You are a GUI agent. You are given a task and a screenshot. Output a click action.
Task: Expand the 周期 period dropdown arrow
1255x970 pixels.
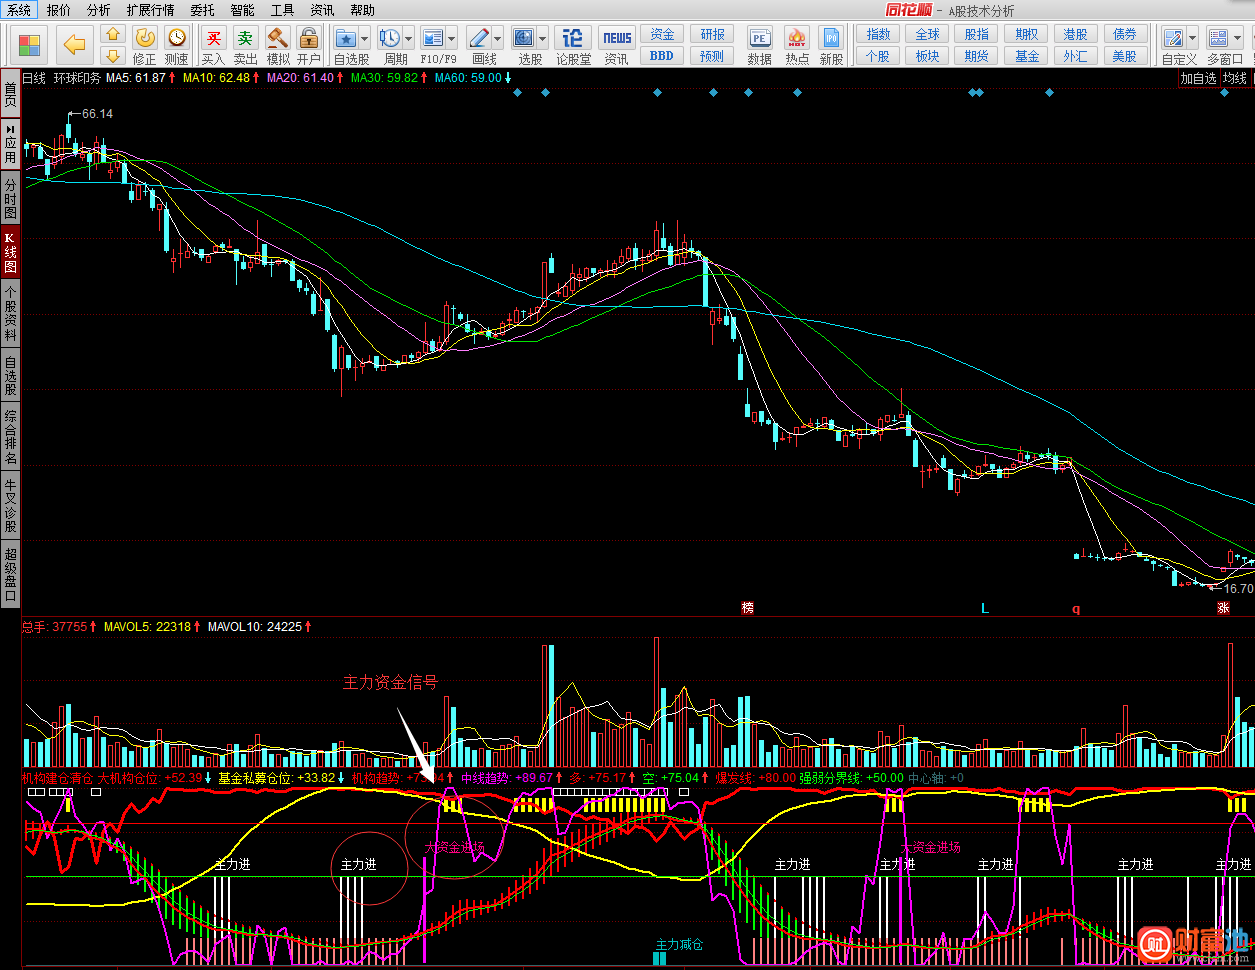pos(408,39)
